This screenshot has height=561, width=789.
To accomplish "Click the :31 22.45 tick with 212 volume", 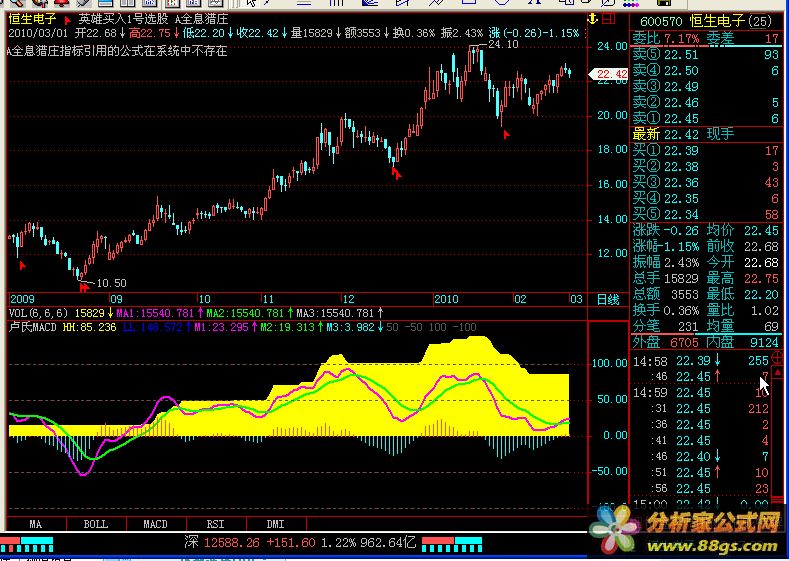I will pyautogui.click(x=700, y=409).
